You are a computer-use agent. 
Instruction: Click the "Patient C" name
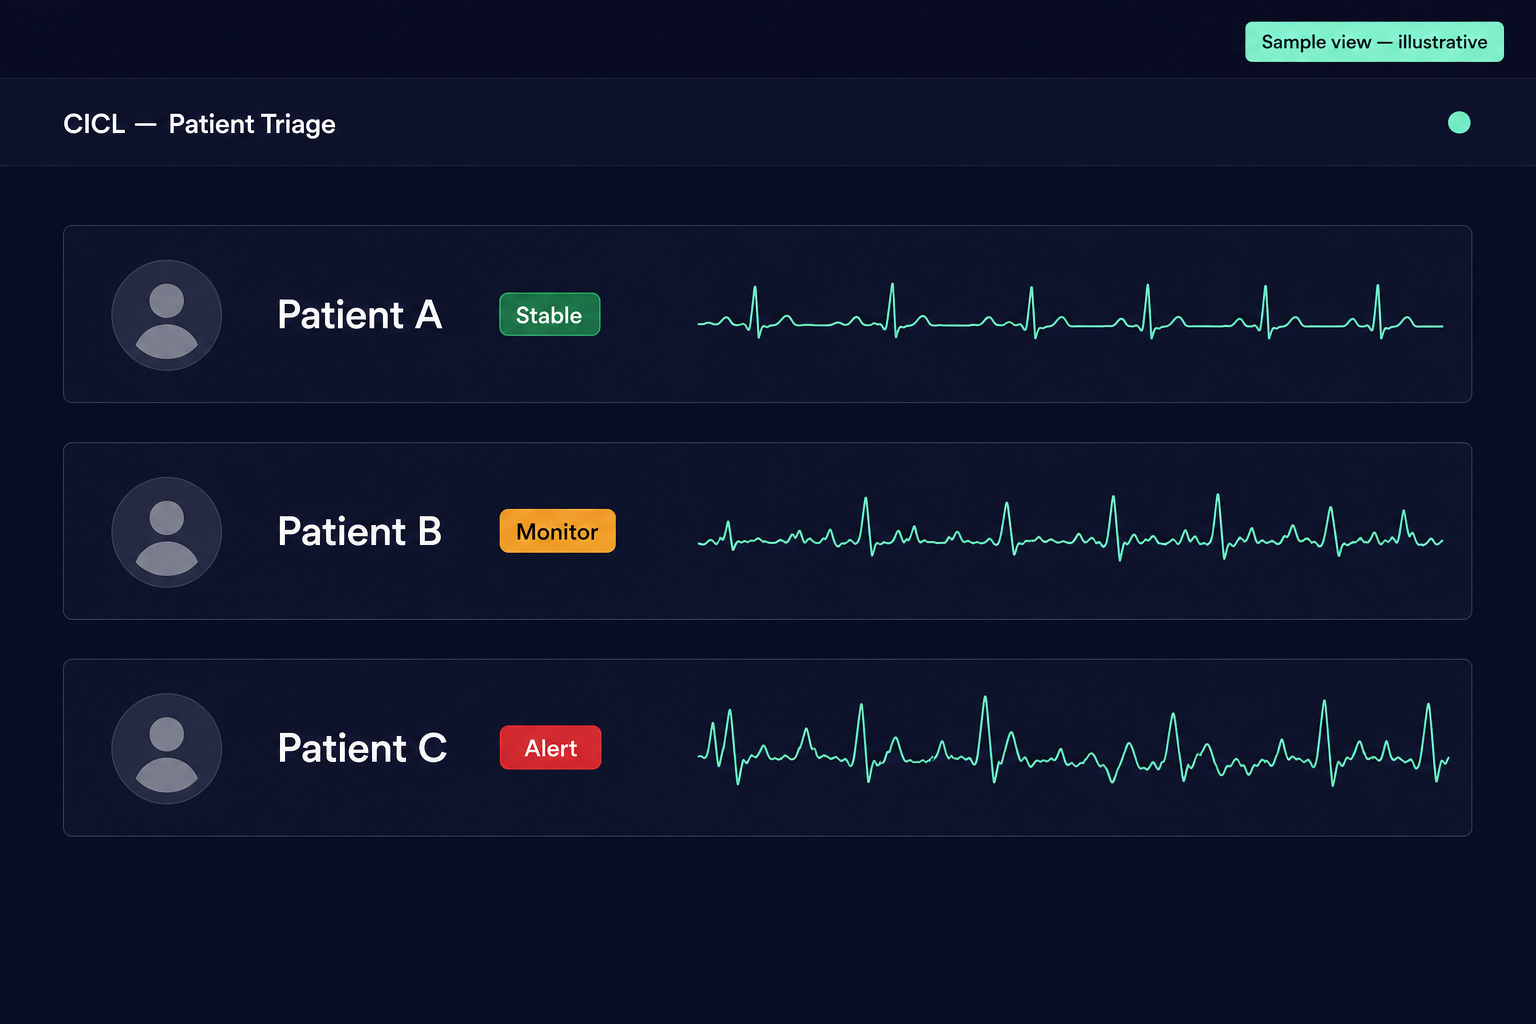(x=362, y=748)
